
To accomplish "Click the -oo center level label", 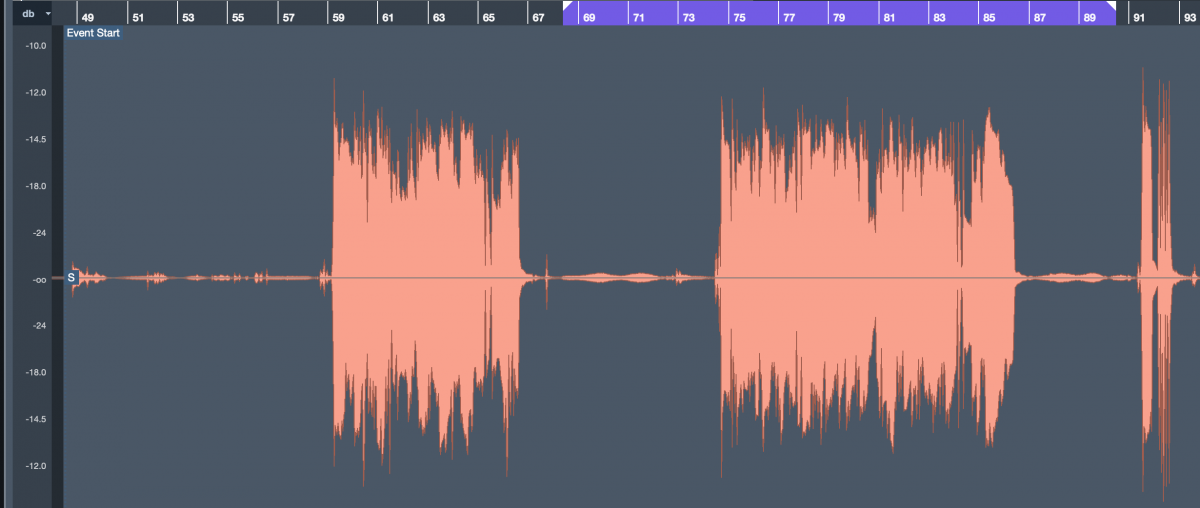I will [34, 280].
